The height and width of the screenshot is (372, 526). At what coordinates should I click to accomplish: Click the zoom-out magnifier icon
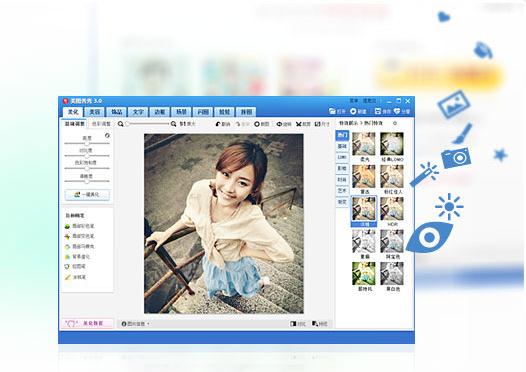pyautogui.click(x=121, y=124)
